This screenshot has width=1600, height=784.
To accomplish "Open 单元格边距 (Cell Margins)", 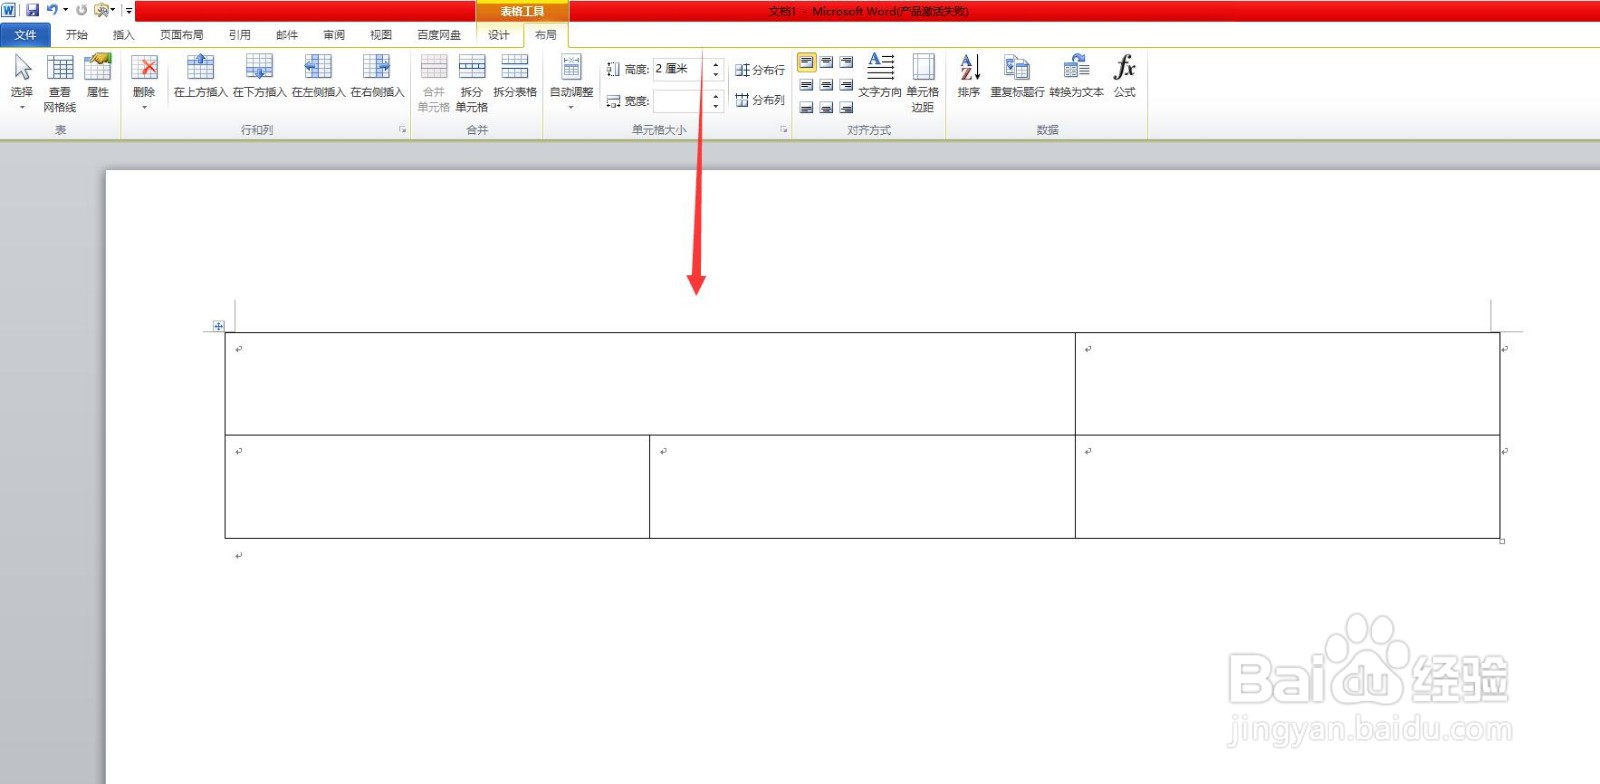I will point(922,82).
